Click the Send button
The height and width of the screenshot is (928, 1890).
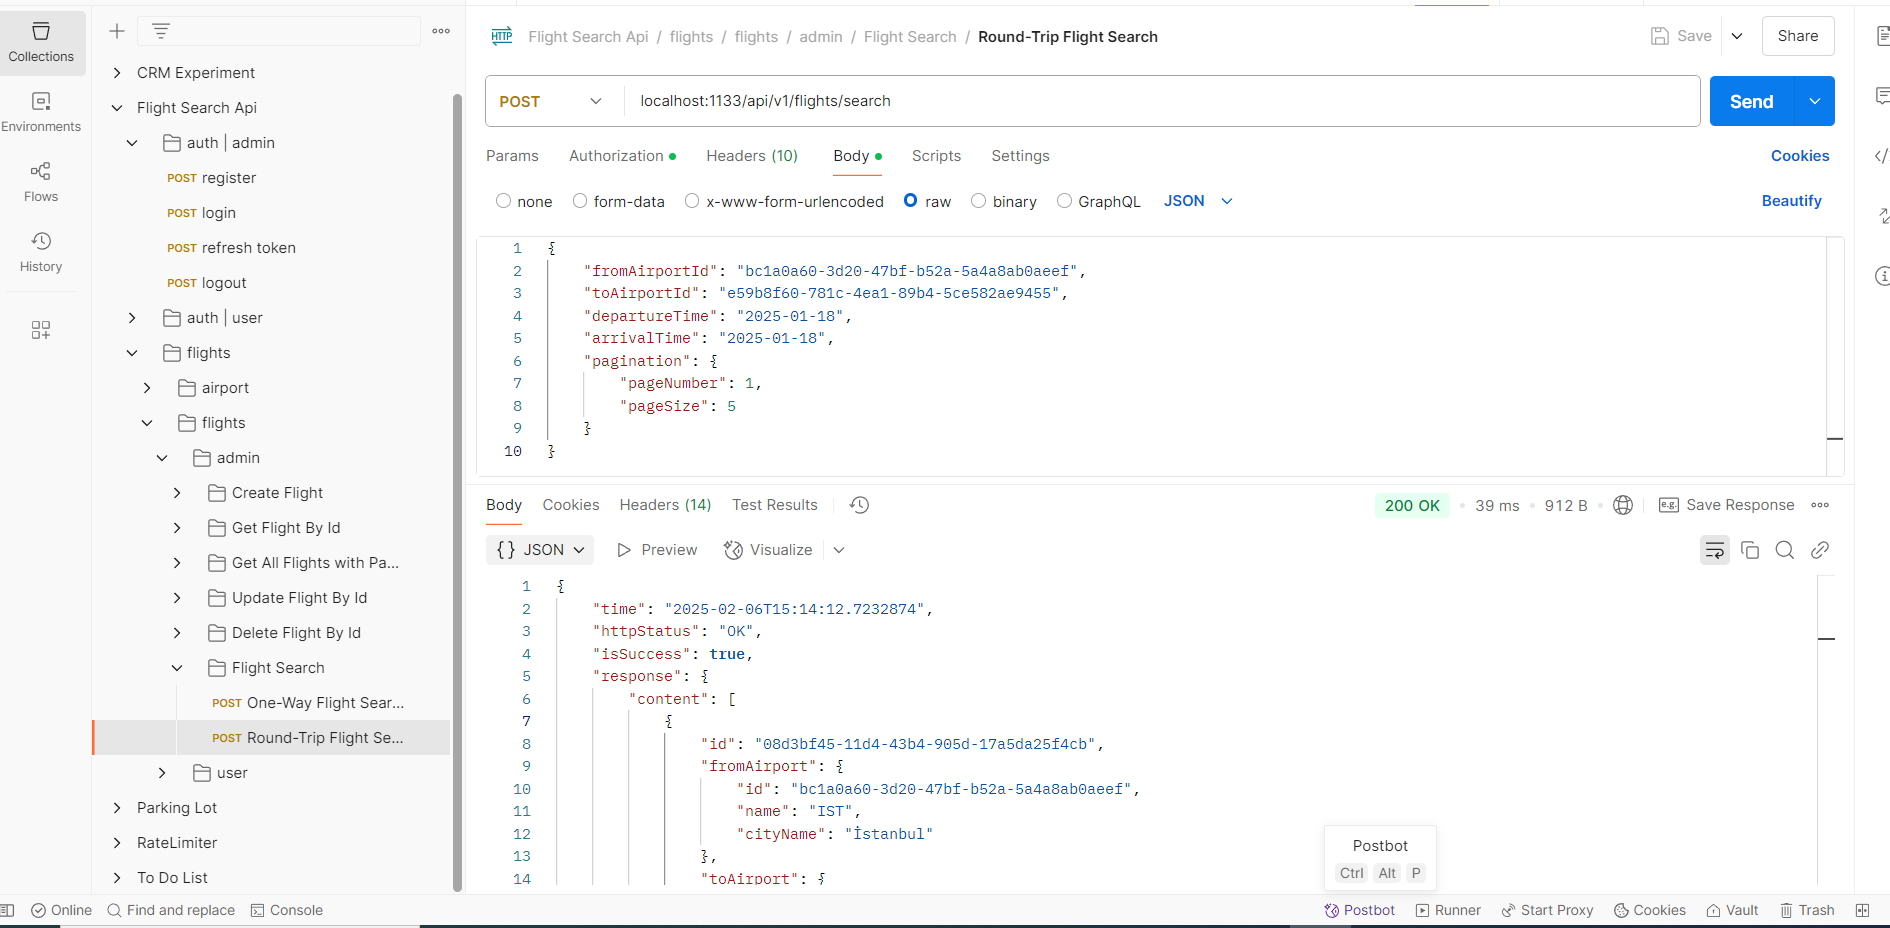tap(1752, 101)
